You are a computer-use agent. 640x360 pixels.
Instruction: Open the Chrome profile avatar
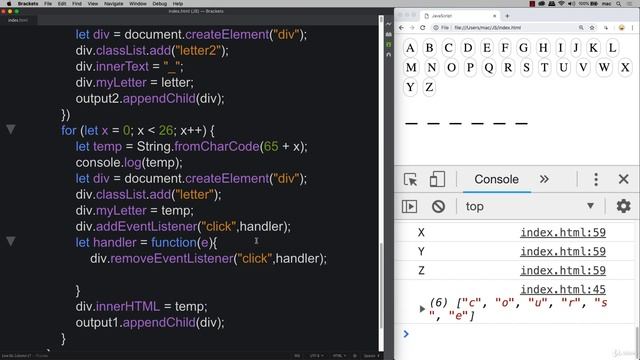[x=622, y=28]
